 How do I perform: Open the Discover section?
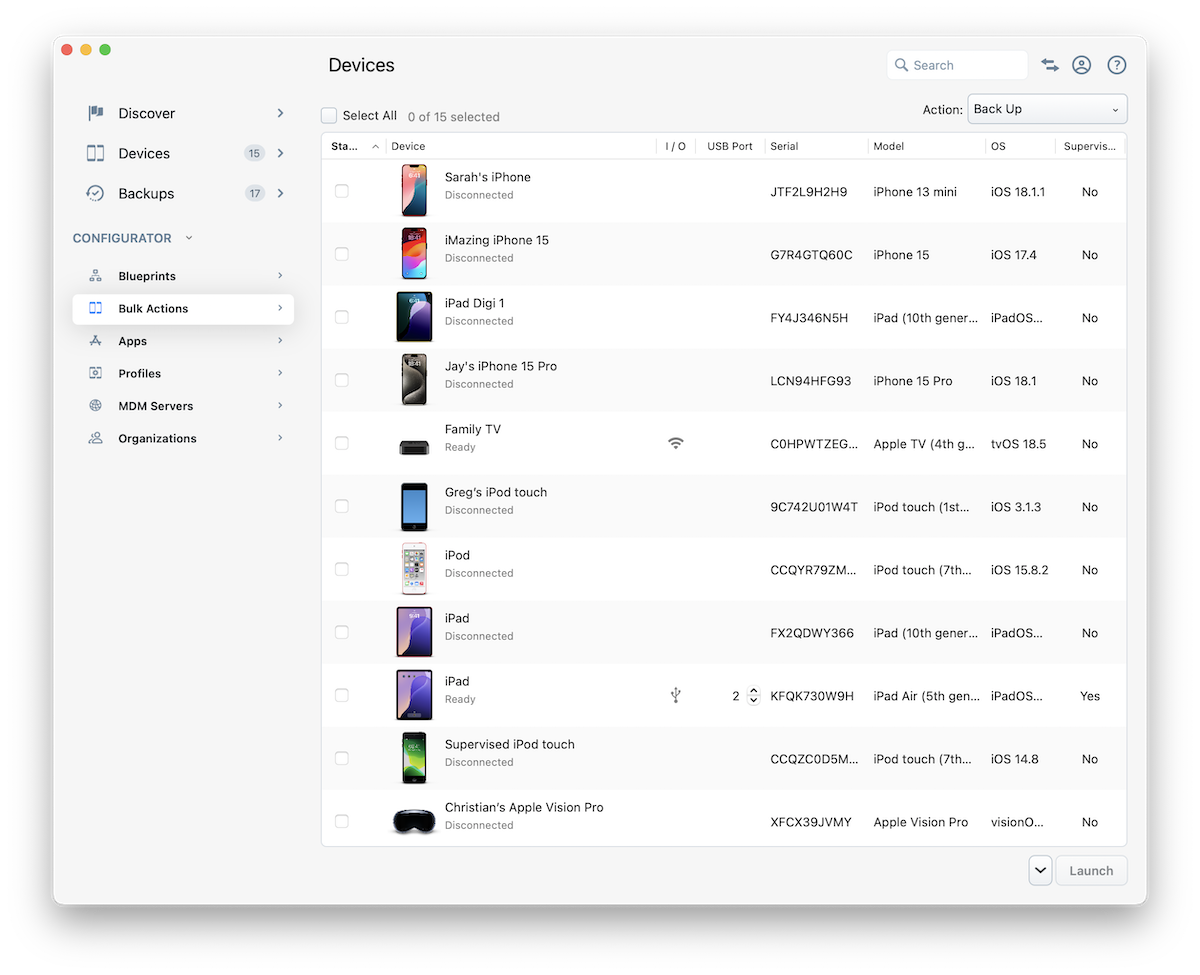click(146, 113)
